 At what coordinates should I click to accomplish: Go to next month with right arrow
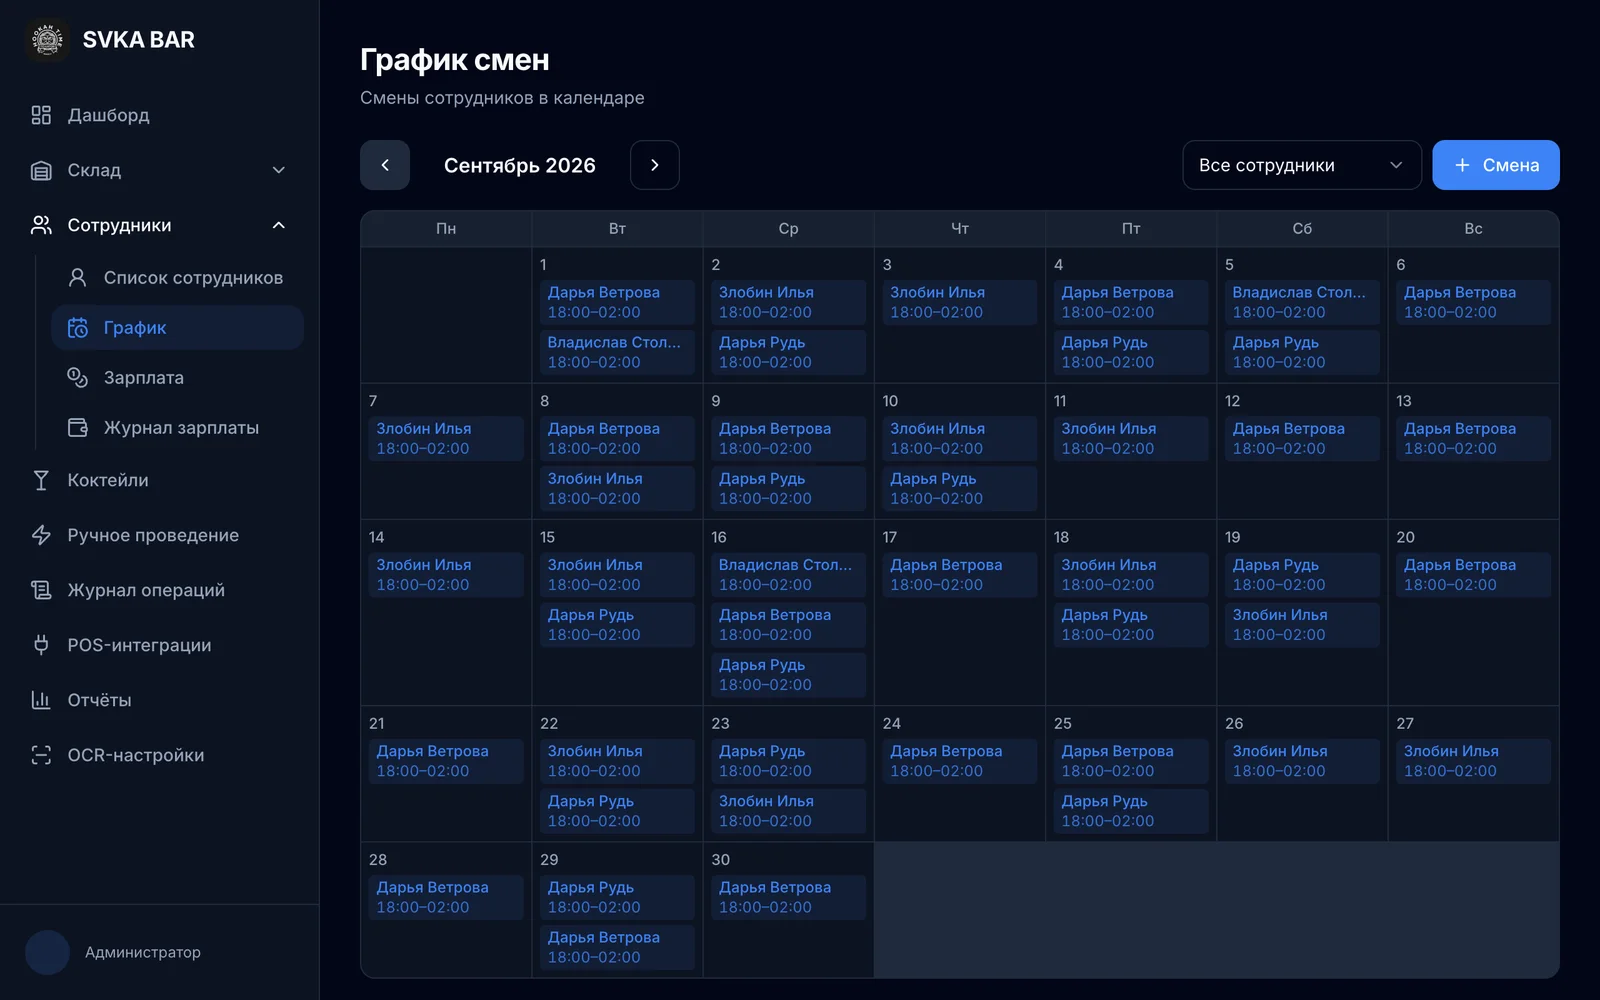655,165
